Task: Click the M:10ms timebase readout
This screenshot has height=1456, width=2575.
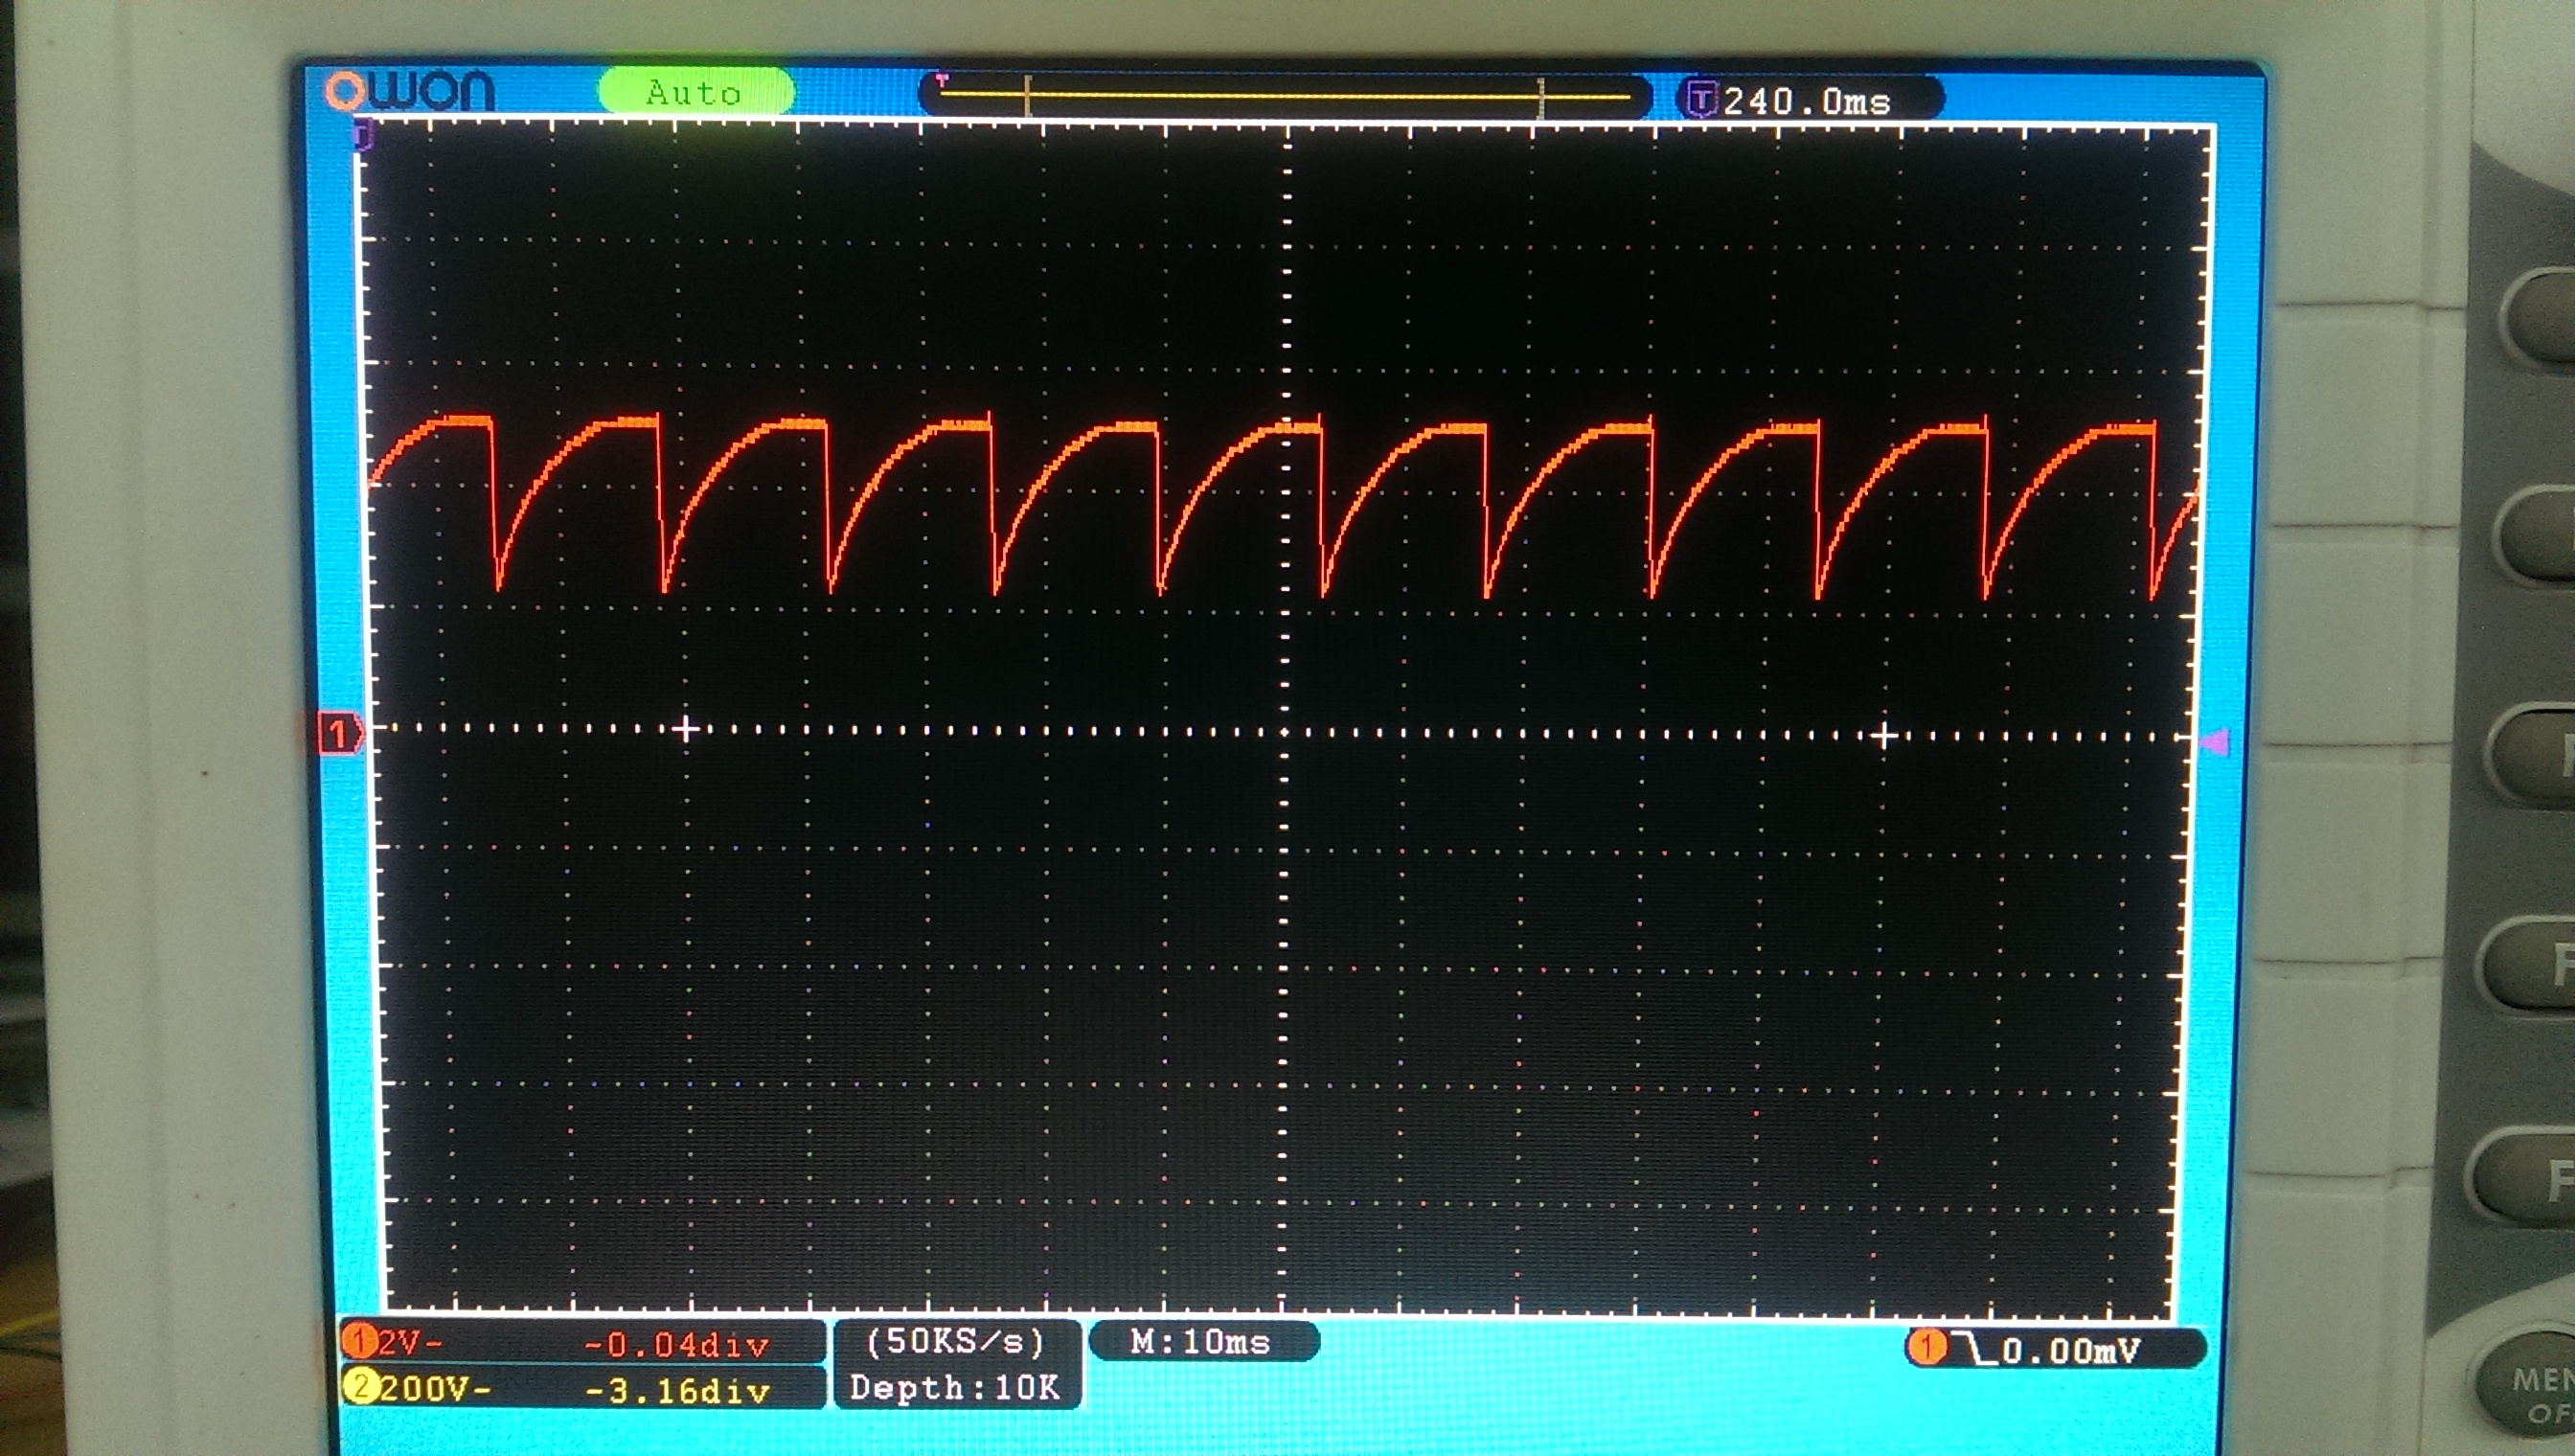Action: (x=1200, y=1341)
